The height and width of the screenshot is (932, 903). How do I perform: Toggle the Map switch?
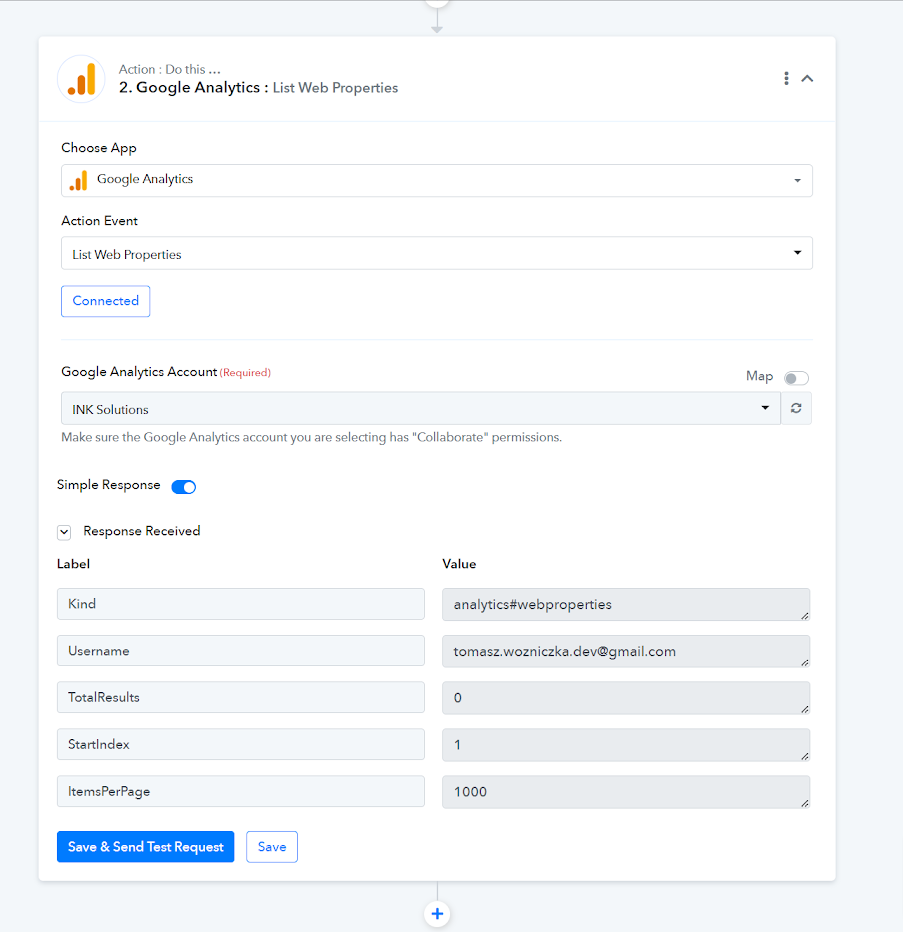coord(796,378)
